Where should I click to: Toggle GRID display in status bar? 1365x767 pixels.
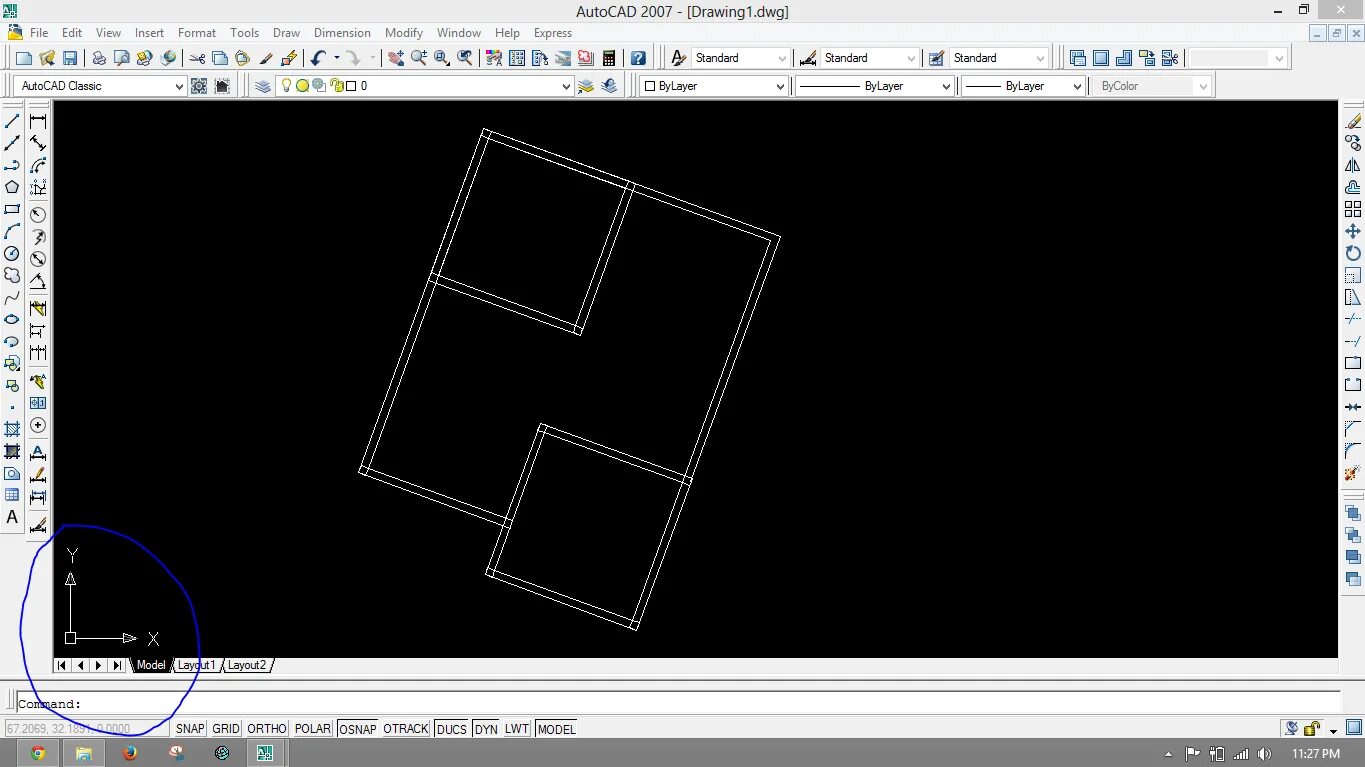(x=226, y=729)
